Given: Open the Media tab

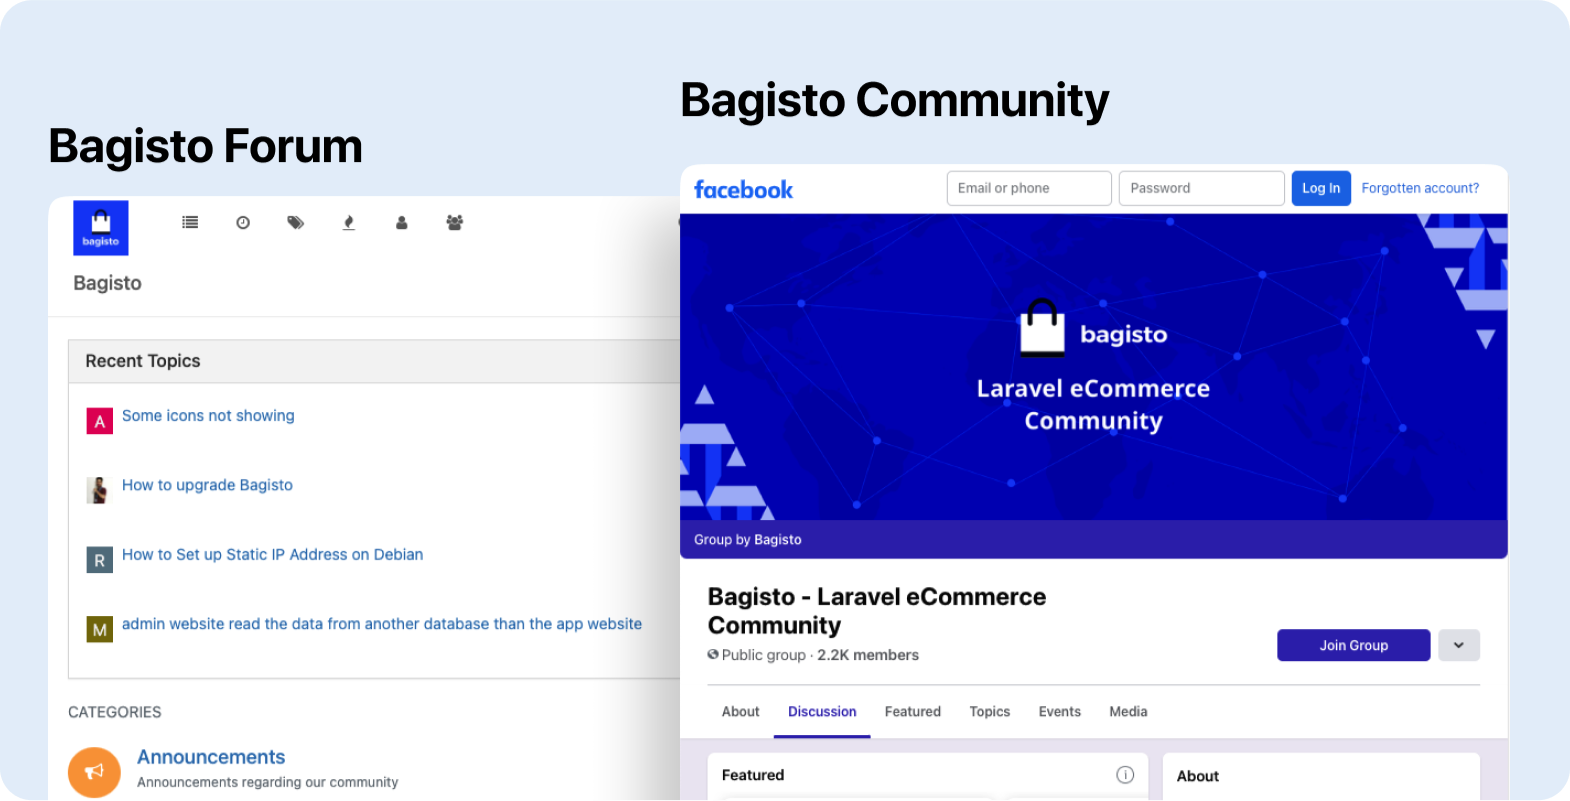Looking at the screenshot, I should tap(1128, 712).
